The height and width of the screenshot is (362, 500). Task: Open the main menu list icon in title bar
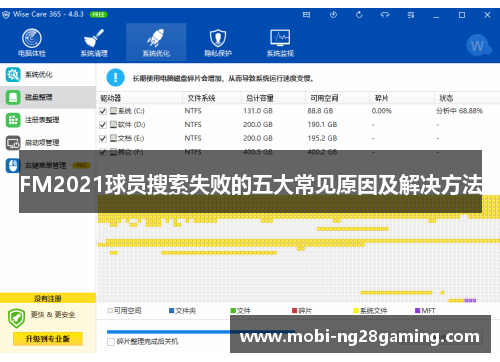[411, 15]
